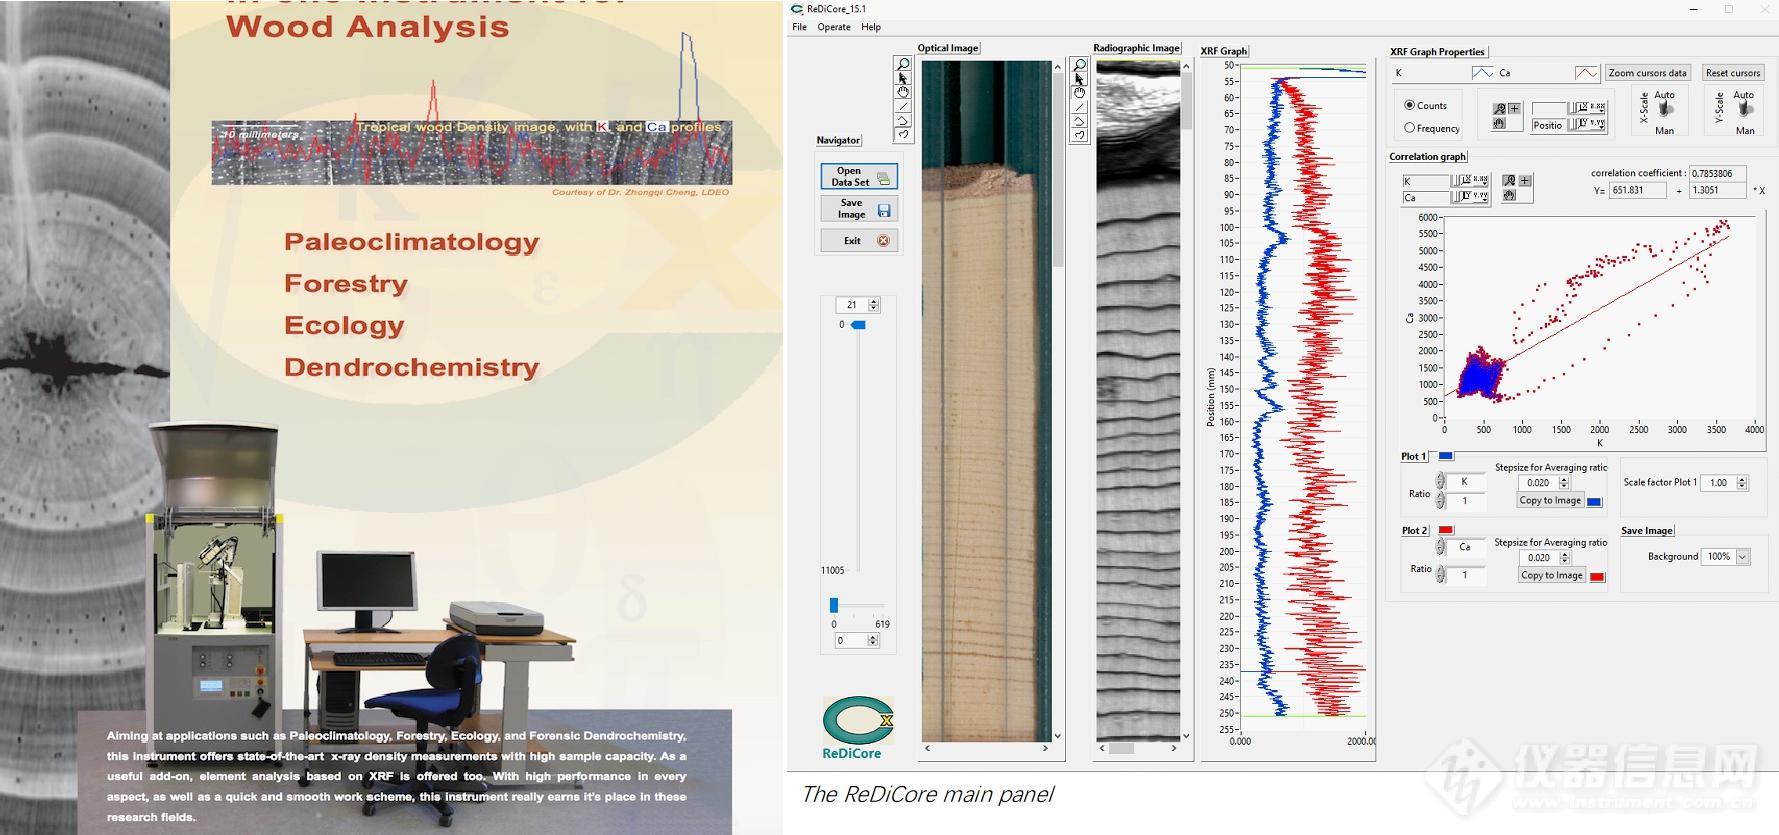The width and height of the screenshot is (1779, 835).
Task: Click the Positio axis label field
Action: click(1548, 126)
